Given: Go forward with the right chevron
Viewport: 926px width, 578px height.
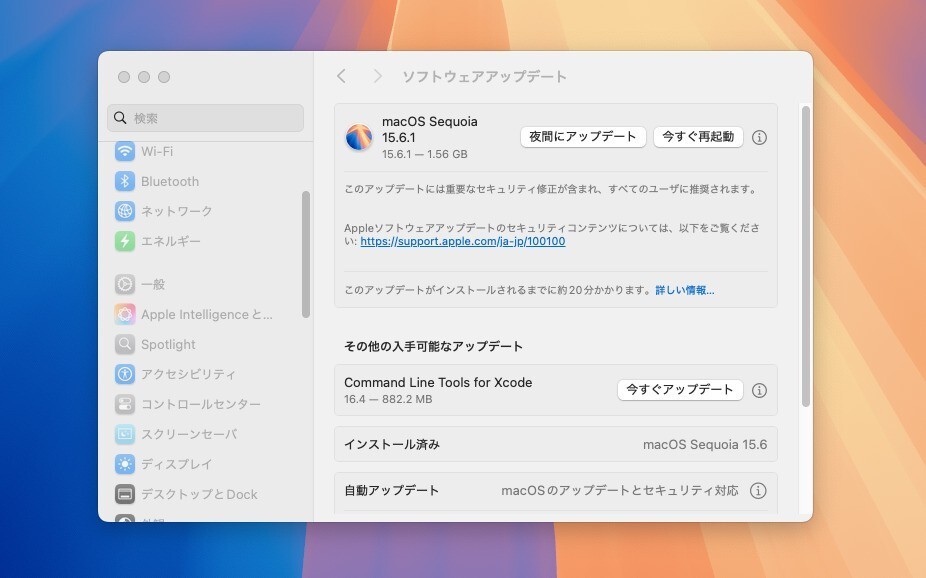Looking at the screenshot, I should click(x=378, y=76).
